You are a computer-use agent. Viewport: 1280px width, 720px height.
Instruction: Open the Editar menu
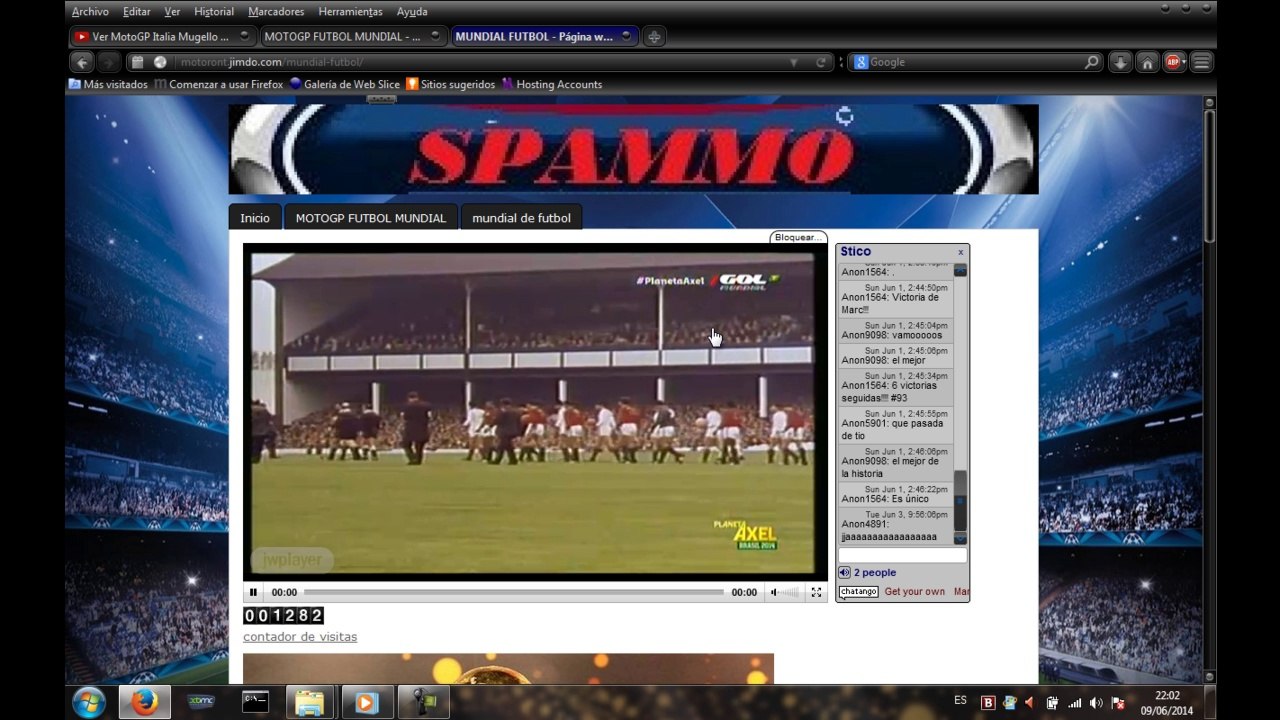136,12
